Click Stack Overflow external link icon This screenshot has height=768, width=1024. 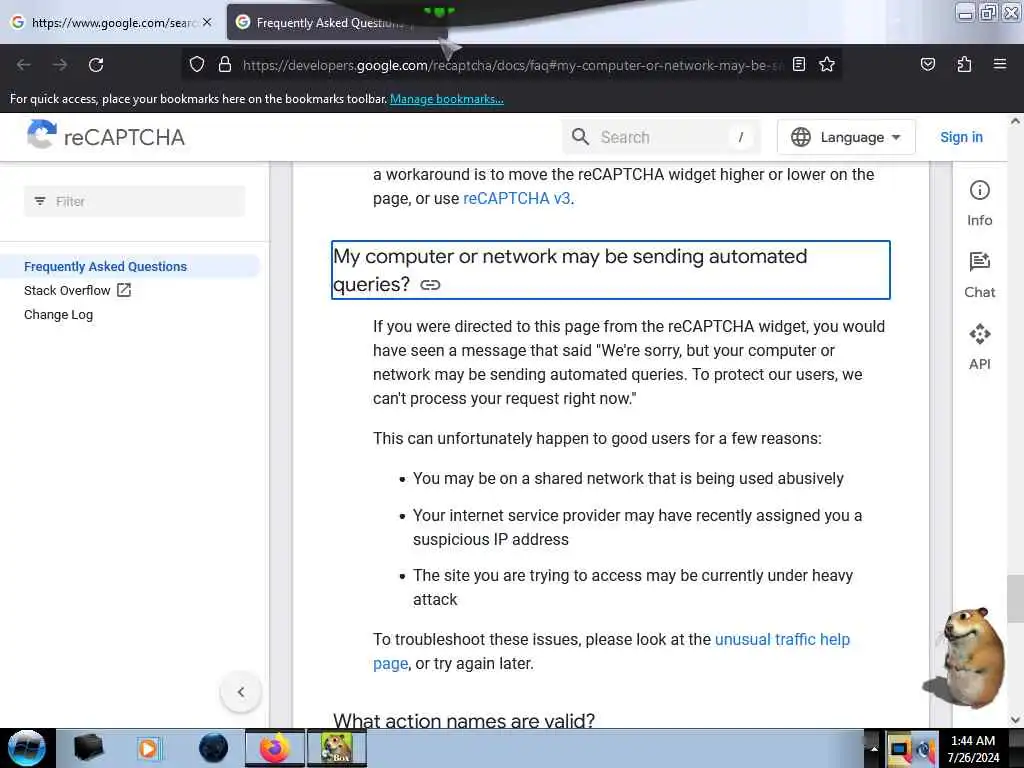[x=123, y=290]
